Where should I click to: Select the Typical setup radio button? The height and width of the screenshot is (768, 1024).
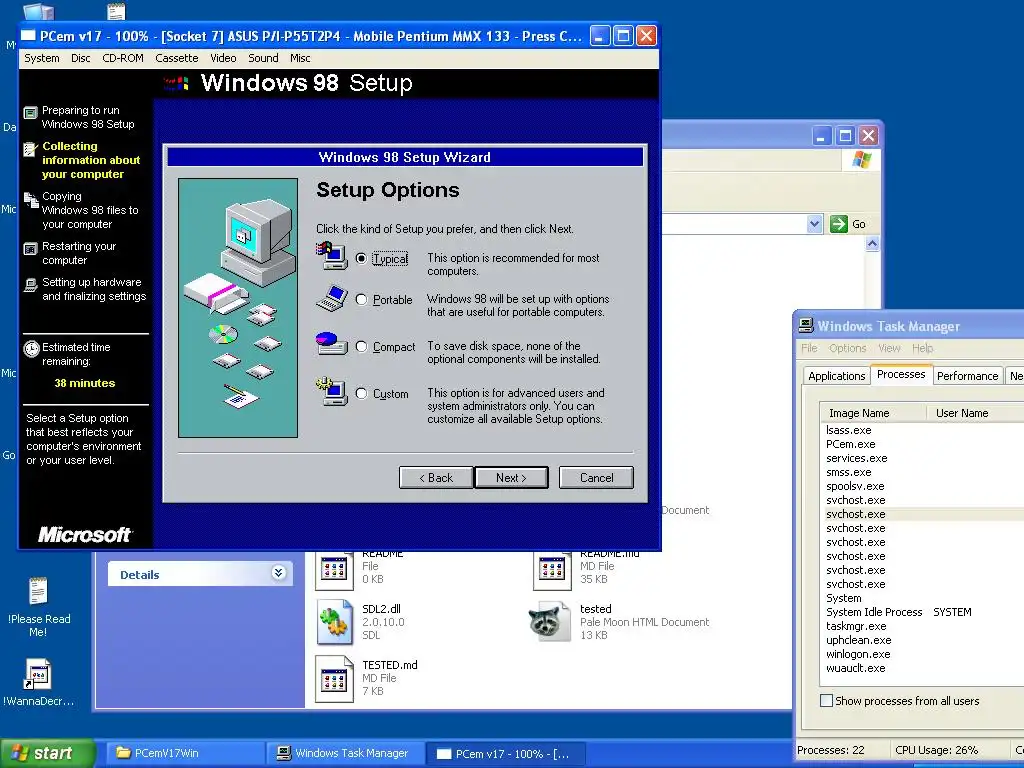[x=361, y=259]
